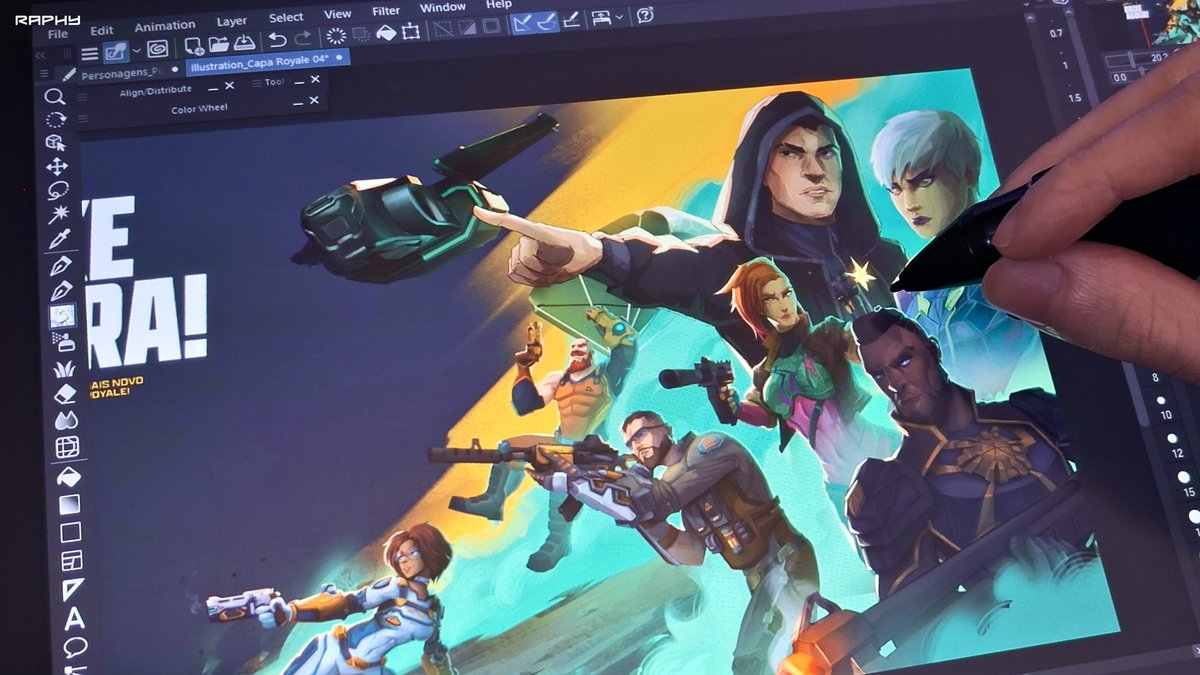
Task: Toggle Show selection border icon
Action: pyautogui.click(x=492, y=26)
